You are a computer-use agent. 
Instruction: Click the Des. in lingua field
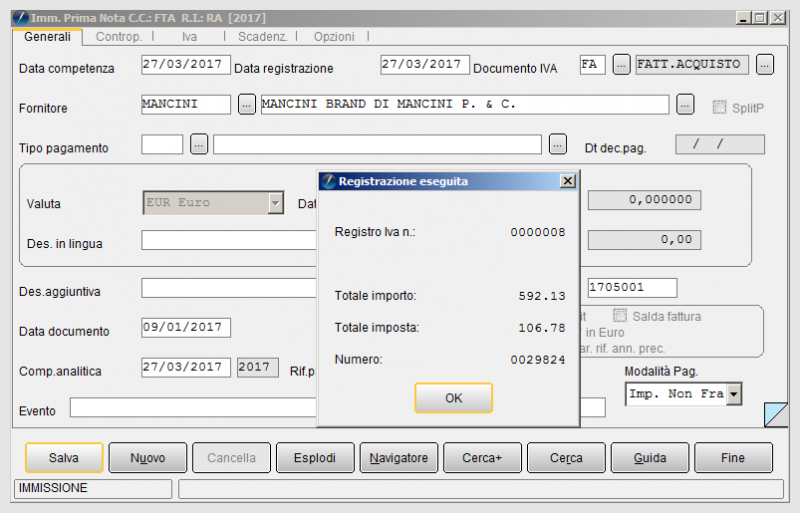coord(229,240)
